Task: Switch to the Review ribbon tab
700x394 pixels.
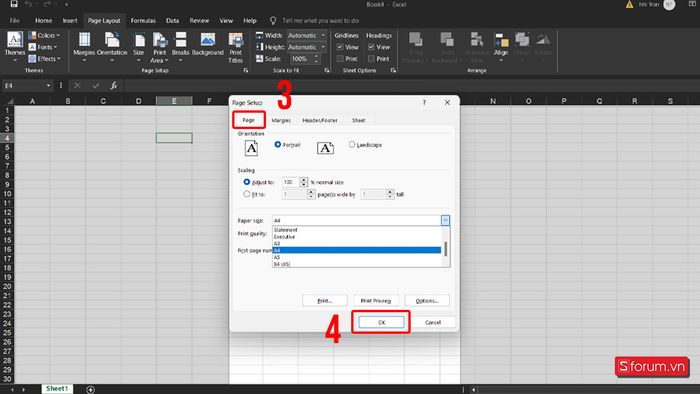Action: (x=199, y=21)
